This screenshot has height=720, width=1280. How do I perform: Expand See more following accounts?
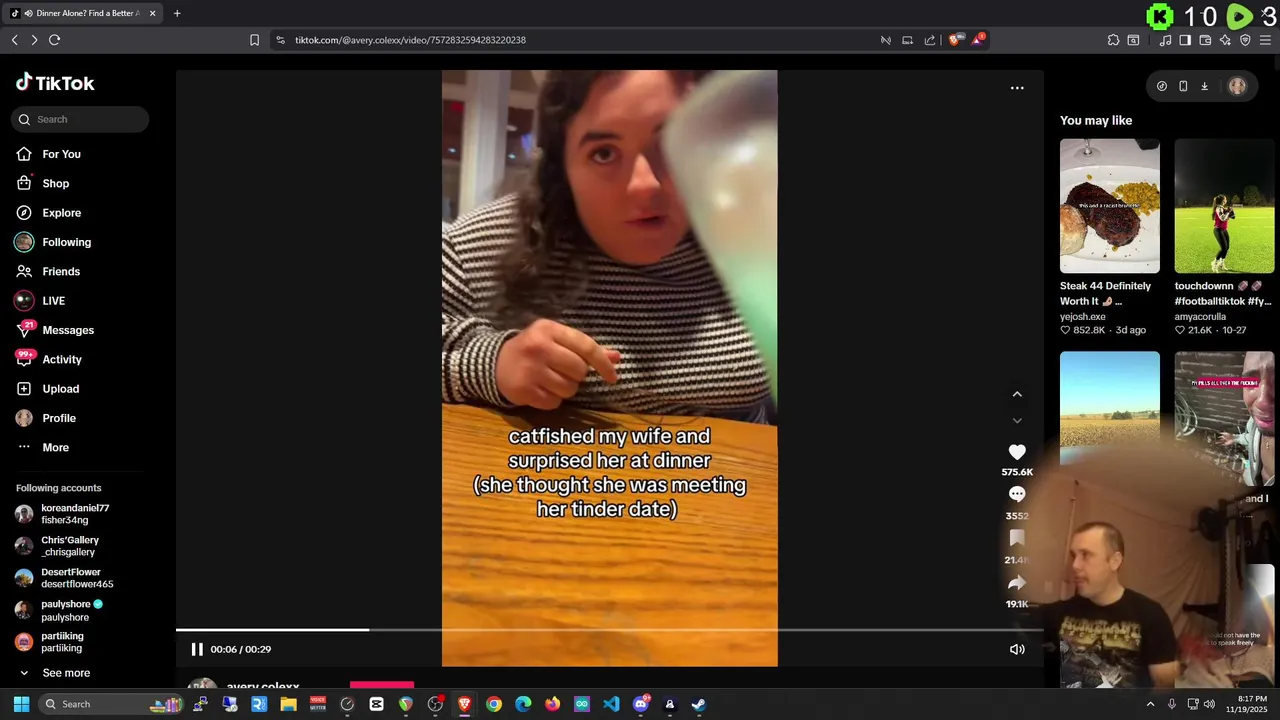[x=66, y=673]
